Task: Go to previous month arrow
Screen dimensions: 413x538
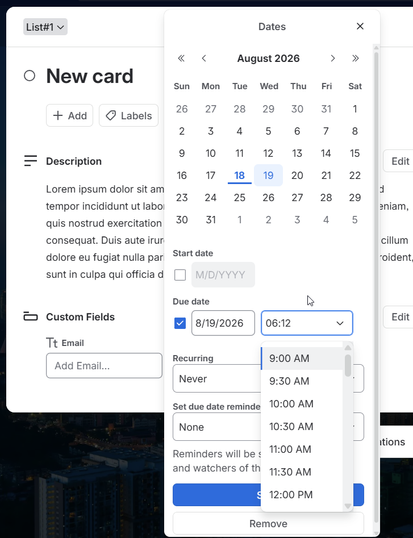Action: 204,58
